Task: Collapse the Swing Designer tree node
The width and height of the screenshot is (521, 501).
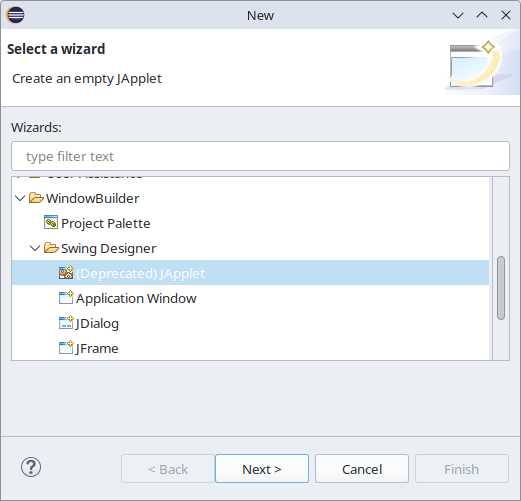Action: coord(35,248)
